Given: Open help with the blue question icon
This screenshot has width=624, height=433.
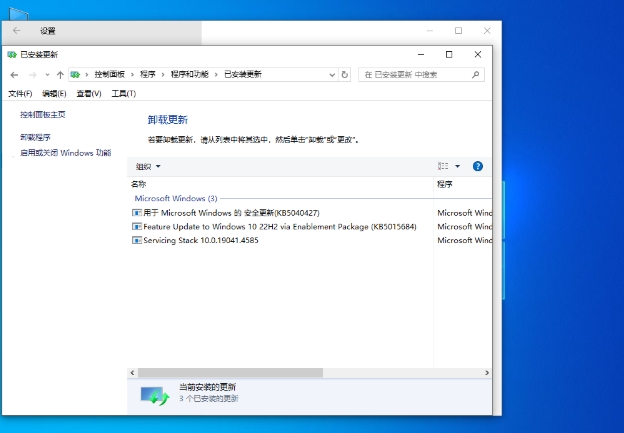Looking at the screenshot, I should pyautogui.click(x=478, y=166).
